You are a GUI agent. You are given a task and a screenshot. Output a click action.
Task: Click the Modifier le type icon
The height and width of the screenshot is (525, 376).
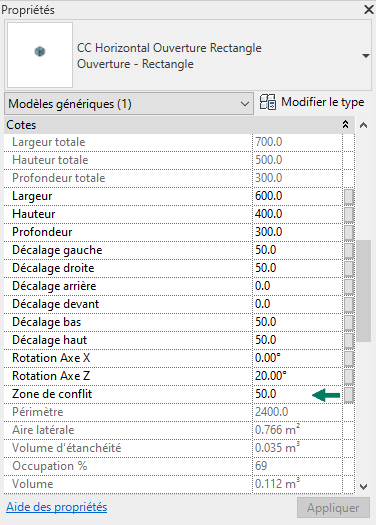coord(268,102)
